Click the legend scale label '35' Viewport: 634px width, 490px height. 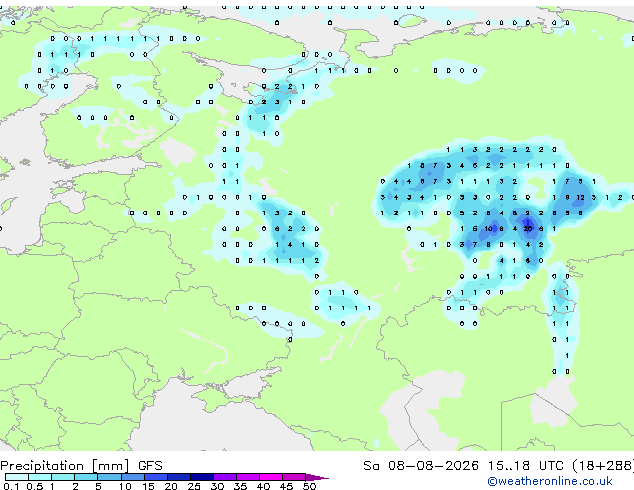coord(240,486)
